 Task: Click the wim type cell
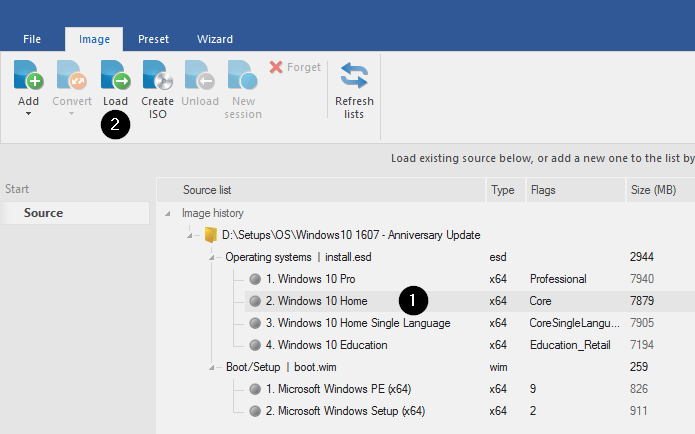coord(498,367)
